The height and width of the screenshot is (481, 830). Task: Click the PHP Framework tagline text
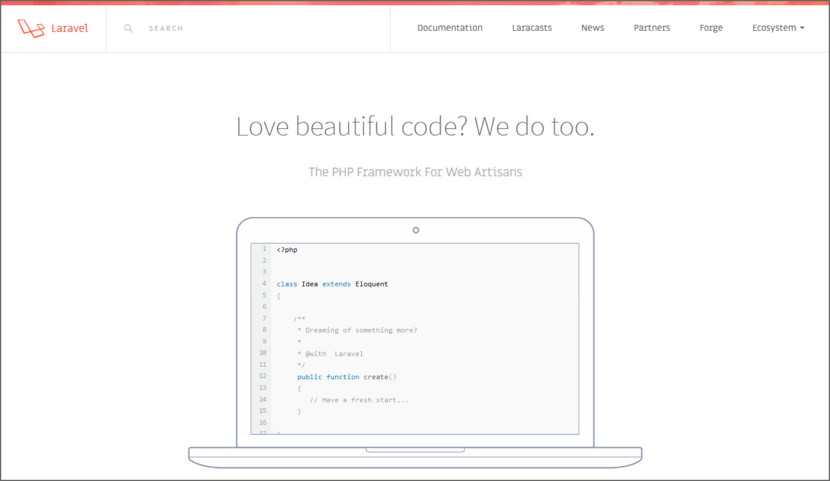coord(415,172)
